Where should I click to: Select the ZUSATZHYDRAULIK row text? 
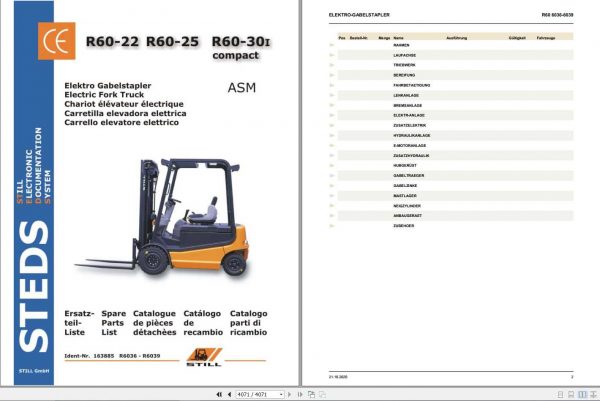[x=411, y=156]
